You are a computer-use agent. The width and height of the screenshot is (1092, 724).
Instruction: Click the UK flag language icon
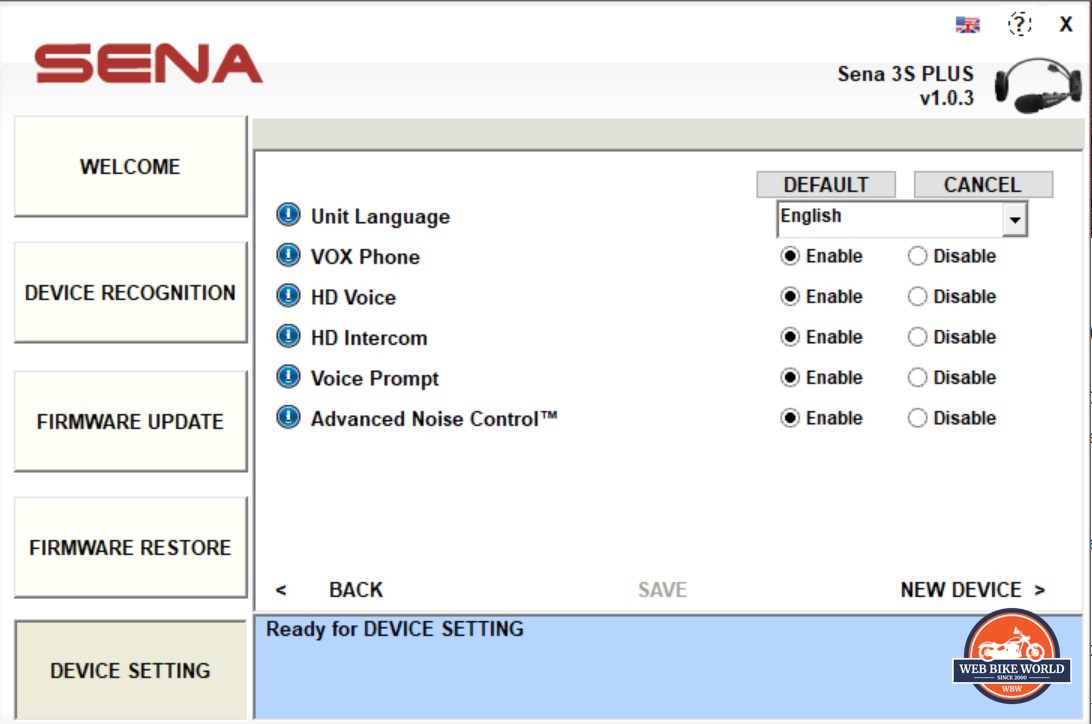pos(967,25)
